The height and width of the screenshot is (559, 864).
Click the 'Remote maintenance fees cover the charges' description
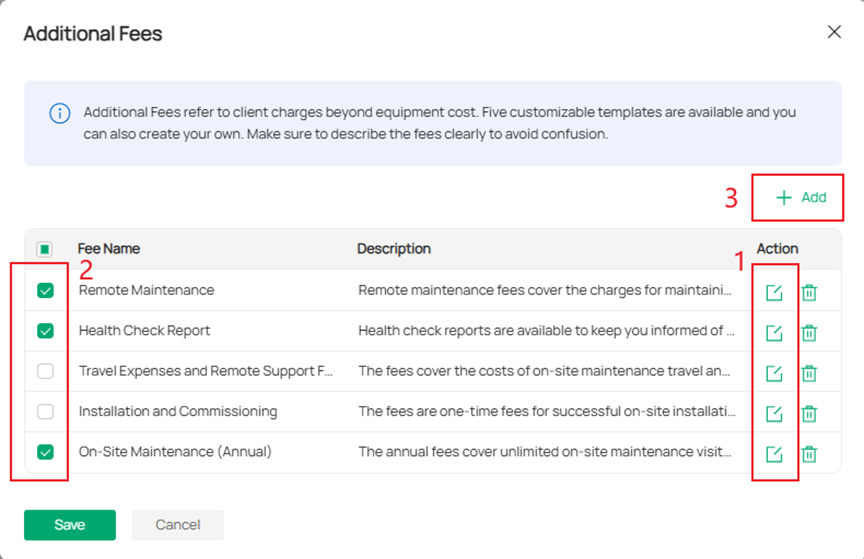(545, 290)
